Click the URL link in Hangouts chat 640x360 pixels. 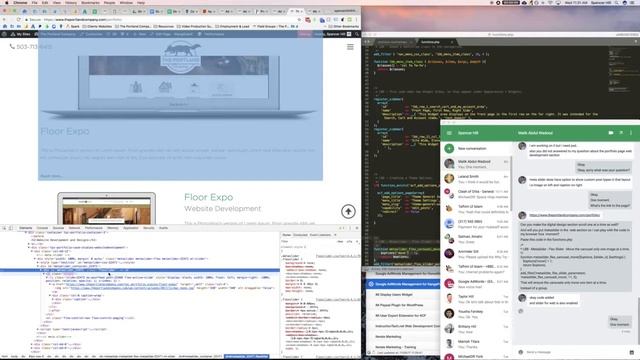564,215
